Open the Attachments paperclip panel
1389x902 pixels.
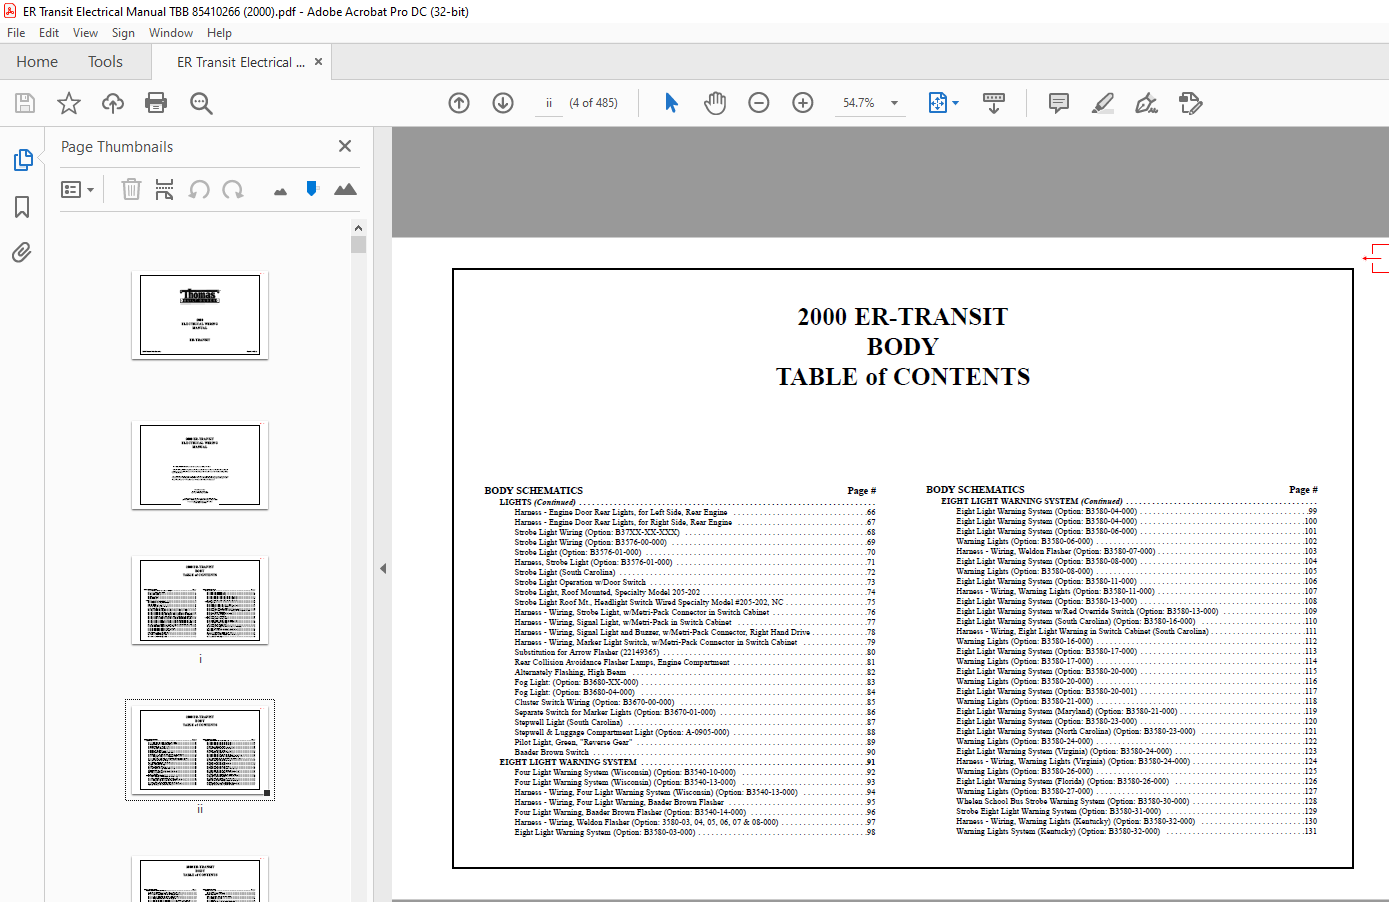[22, 252]
